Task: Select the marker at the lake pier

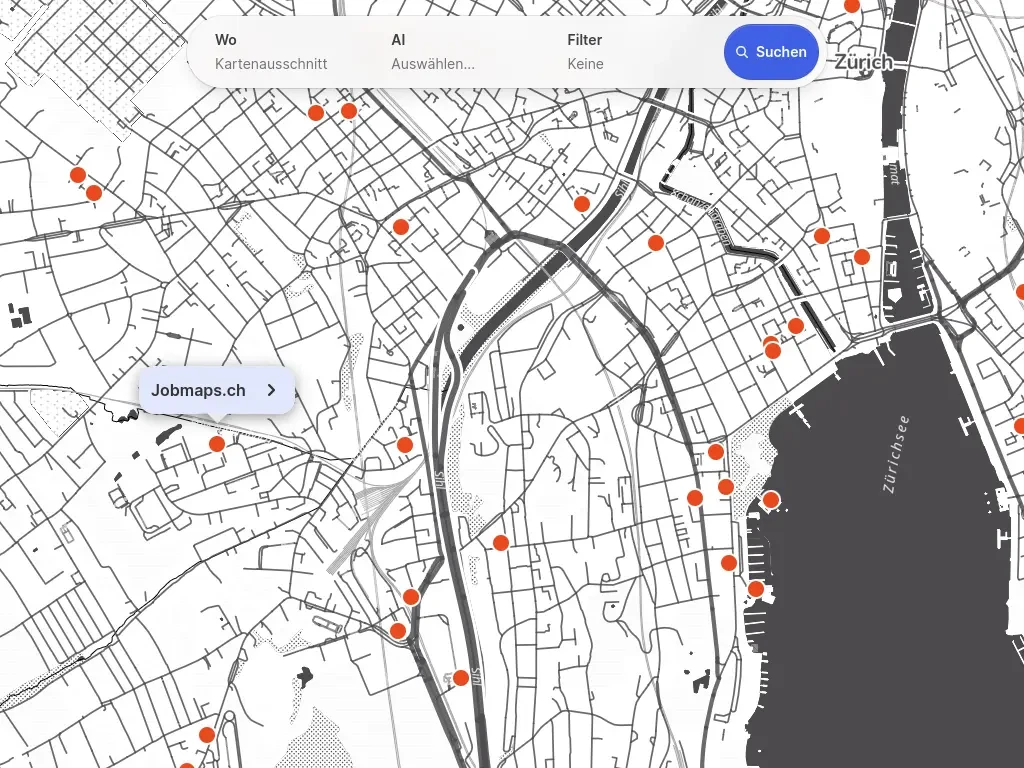Action: (x=771, y=499)
